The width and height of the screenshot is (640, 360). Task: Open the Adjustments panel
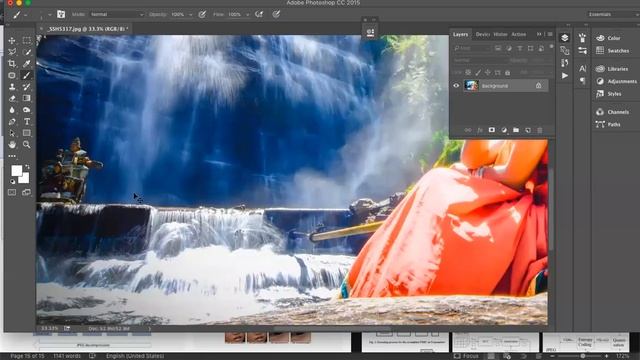pos(616,81)
